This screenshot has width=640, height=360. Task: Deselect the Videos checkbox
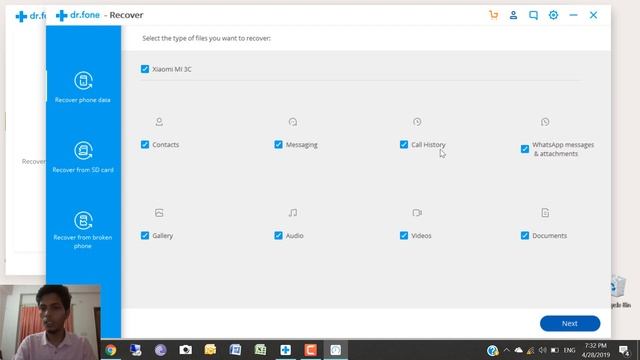404,236
